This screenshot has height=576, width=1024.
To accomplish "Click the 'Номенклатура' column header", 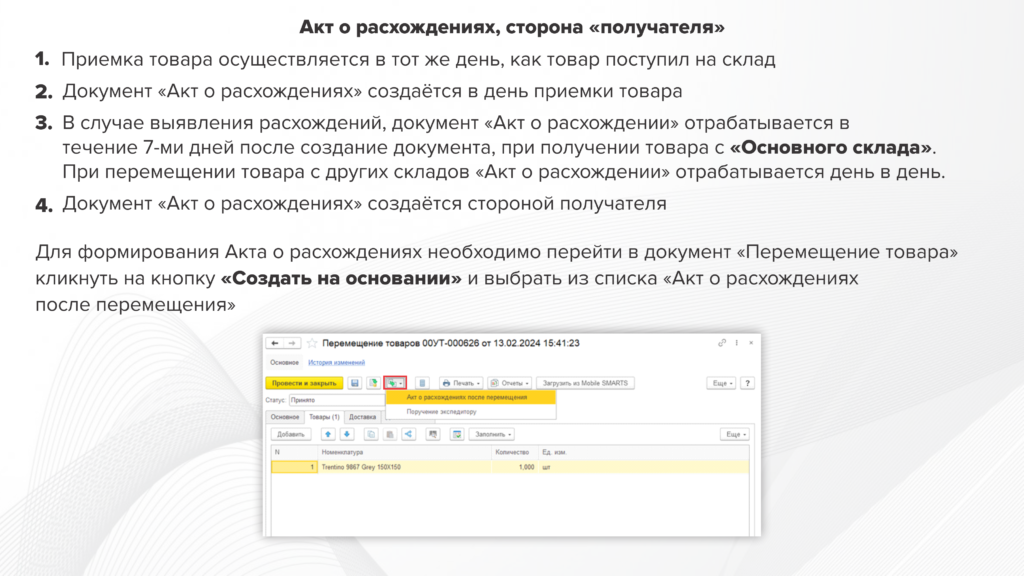I will tap(405, 452).
